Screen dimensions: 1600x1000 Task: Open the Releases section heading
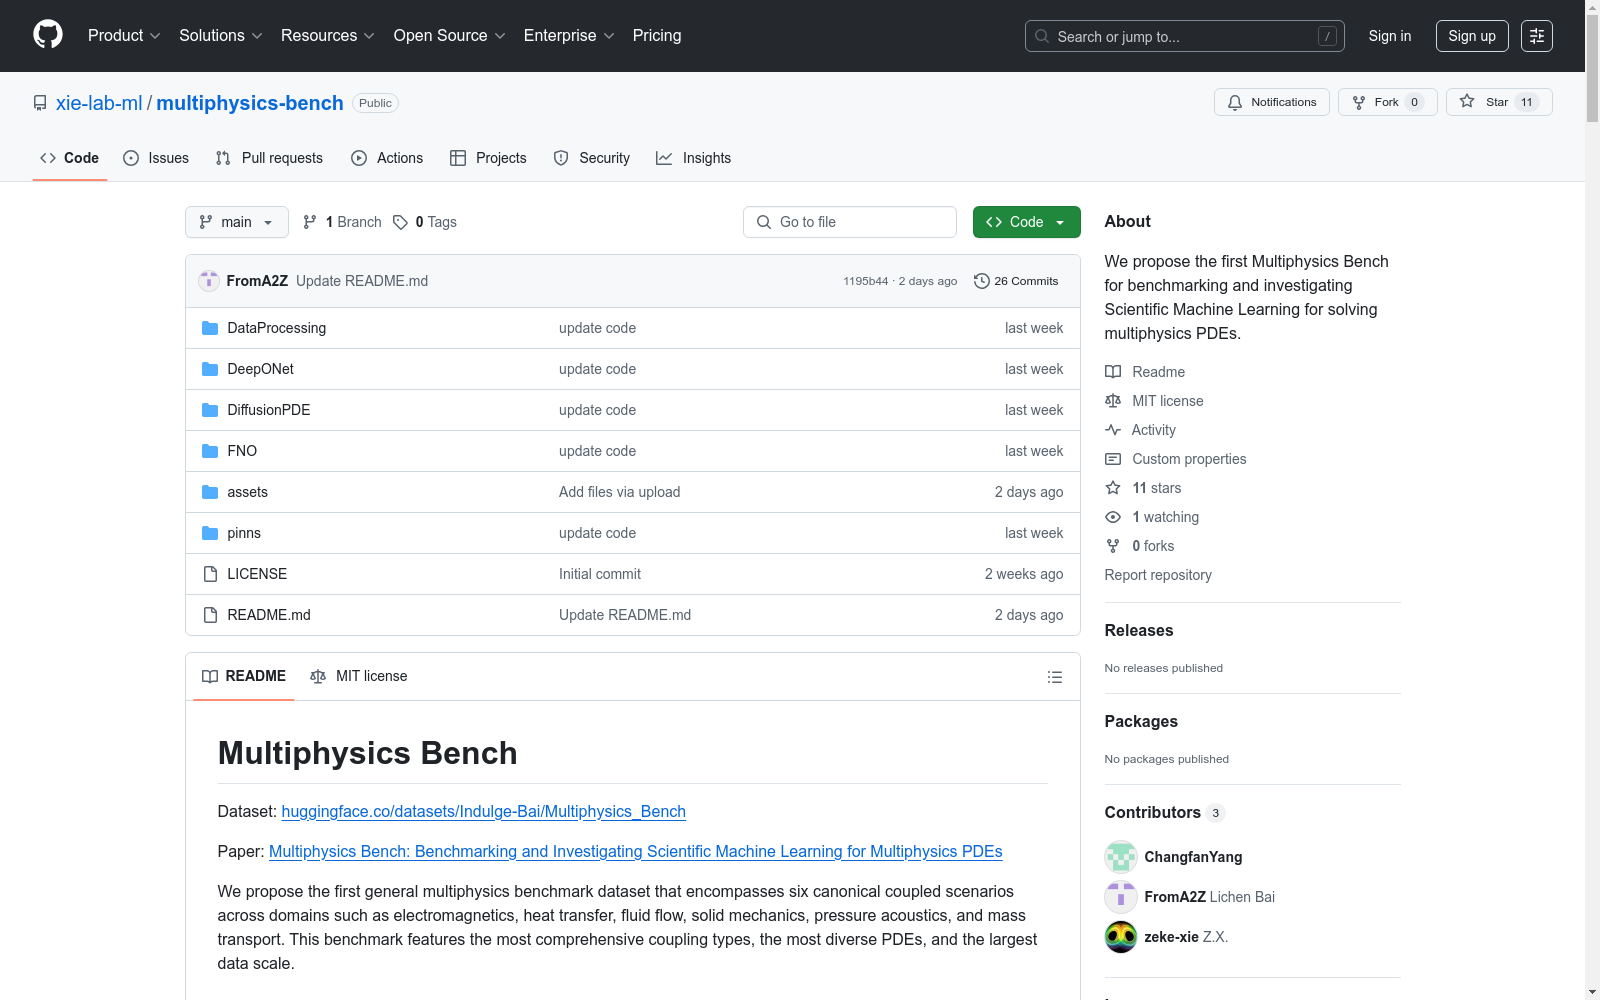1139,630
